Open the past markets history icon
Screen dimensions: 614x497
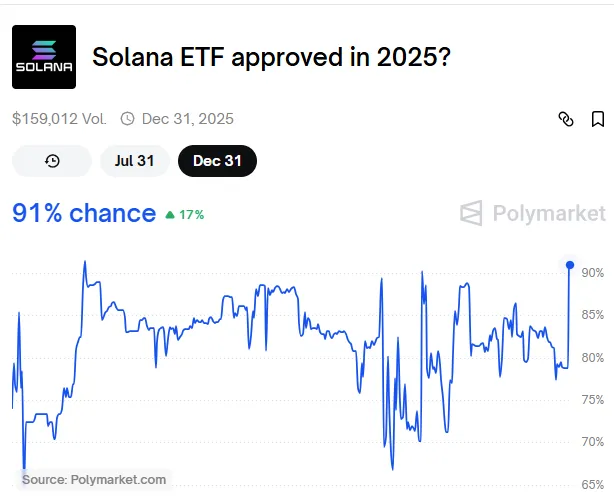52,161
